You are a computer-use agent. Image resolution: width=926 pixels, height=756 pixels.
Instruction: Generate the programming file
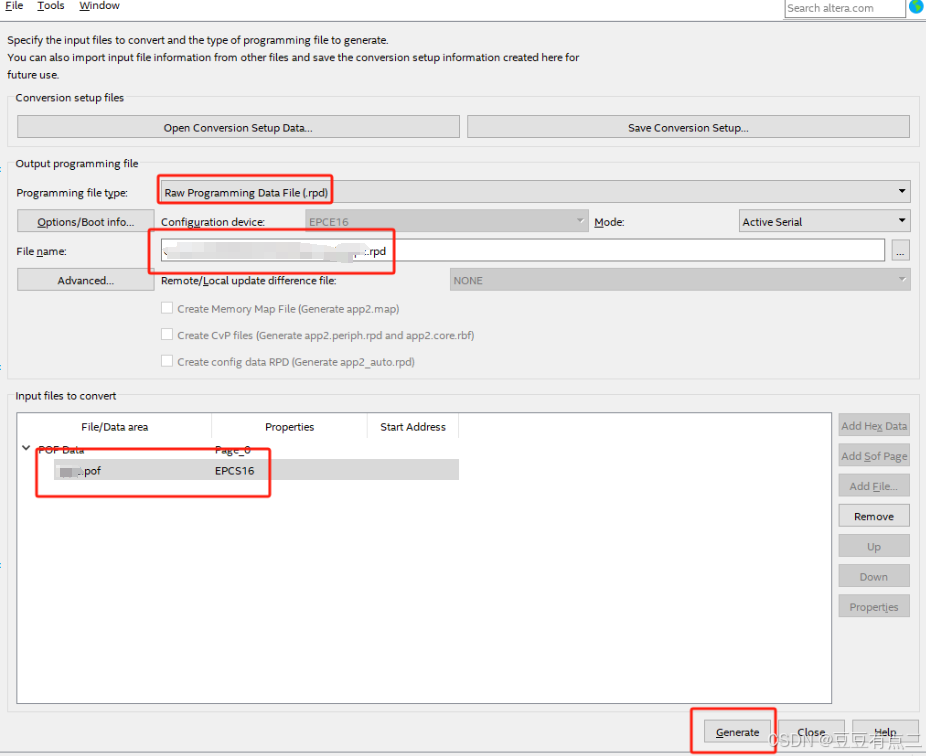click(x=737, y=732)
